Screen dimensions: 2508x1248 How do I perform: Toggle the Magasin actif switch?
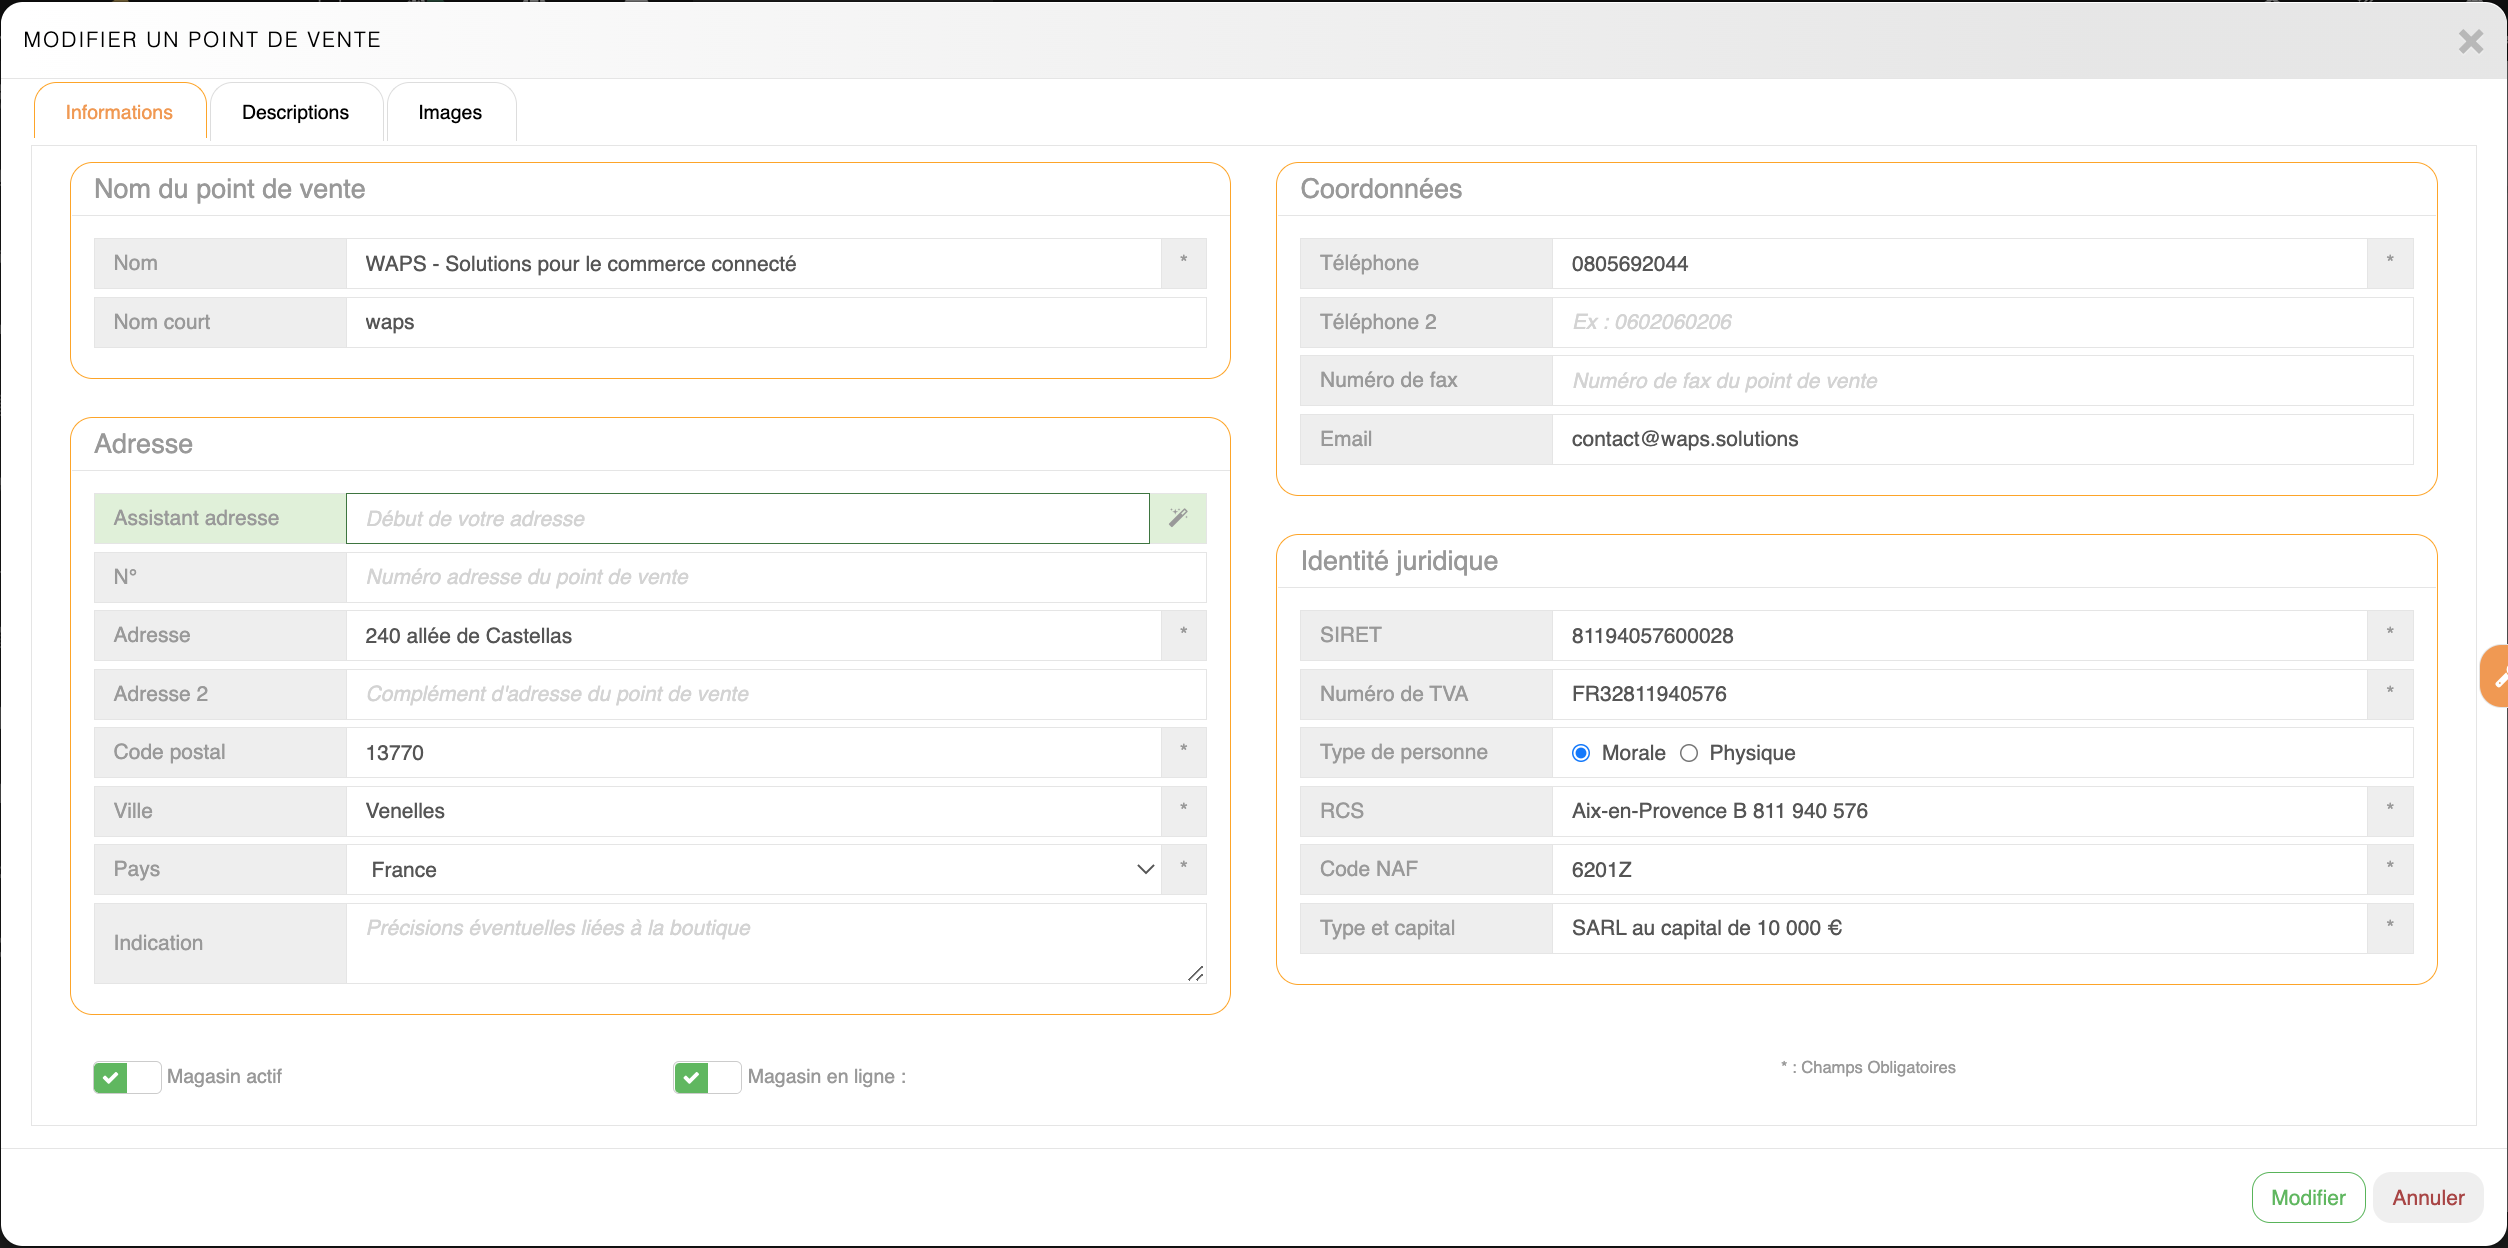[x=127, y=1077]
